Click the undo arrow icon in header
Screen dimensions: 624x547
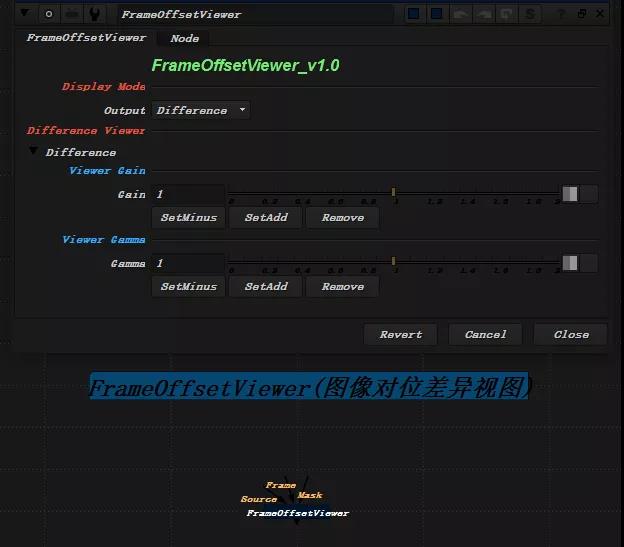(x=460, y=14)
